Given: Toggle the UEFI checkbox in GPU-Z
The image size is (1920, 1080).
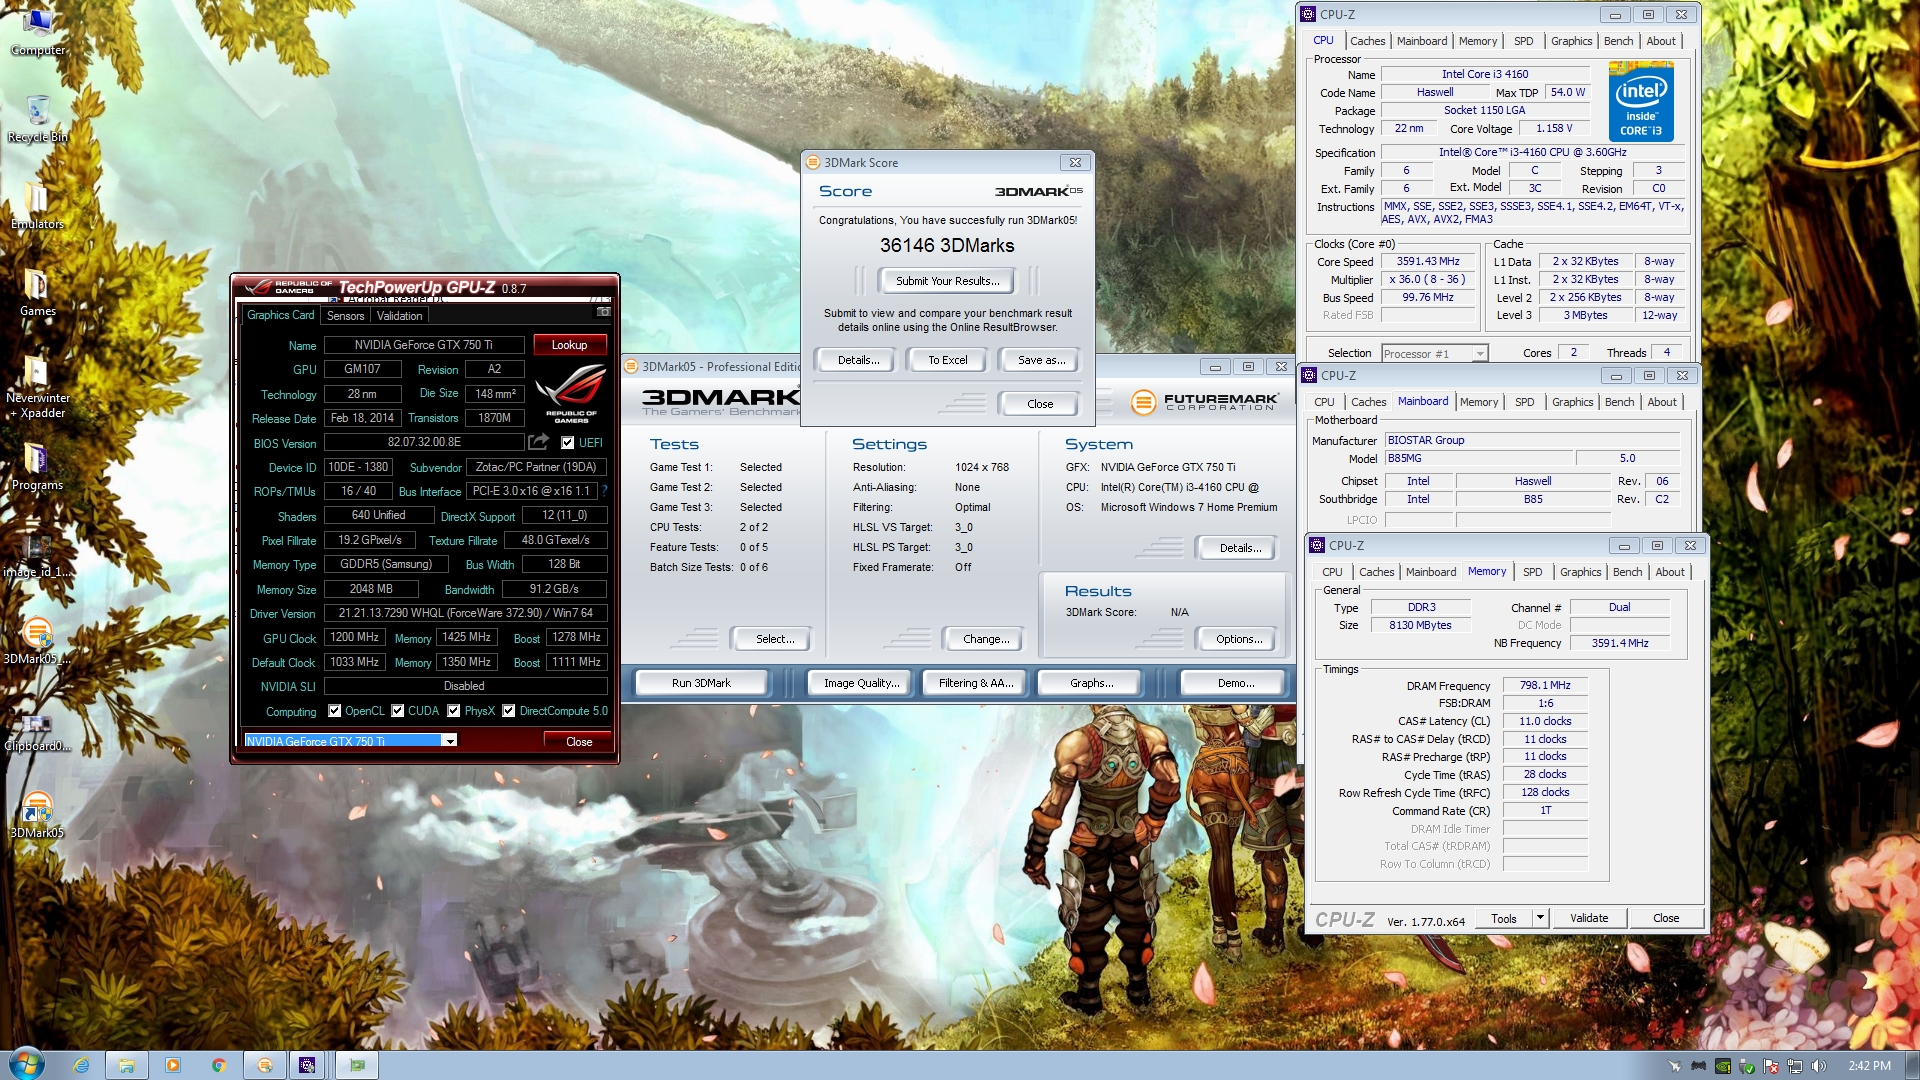Looking at the screenshot, I should point(568,442).
